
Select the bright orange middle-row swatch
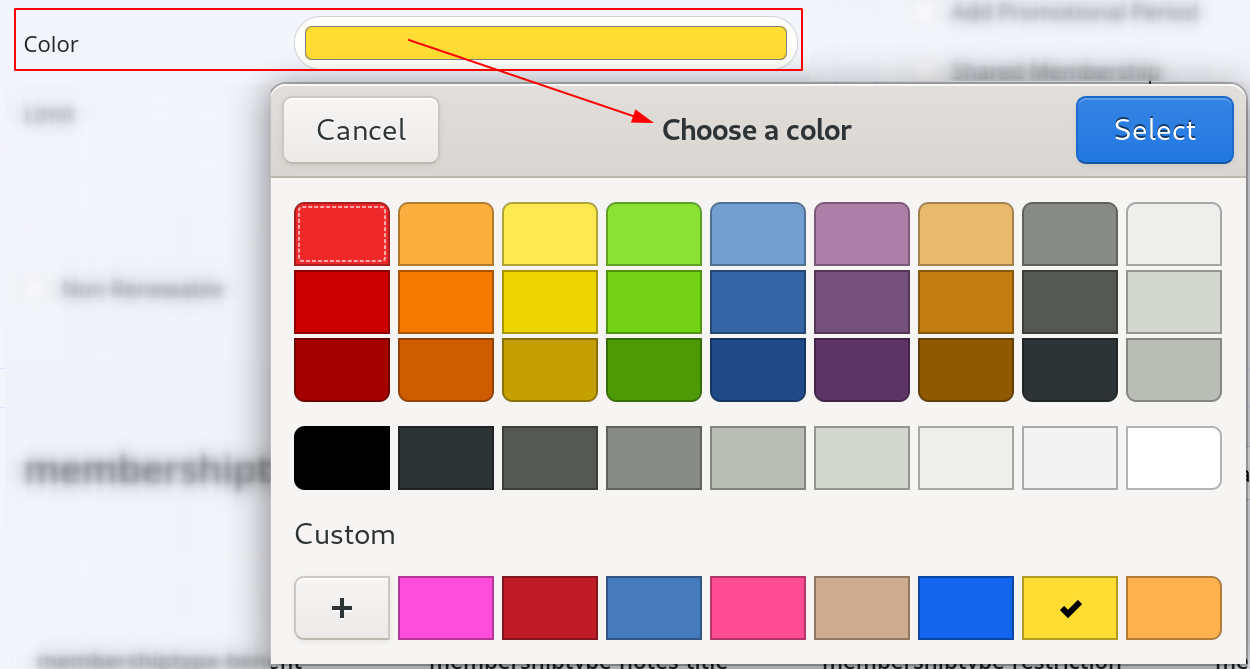click(446, 302)
